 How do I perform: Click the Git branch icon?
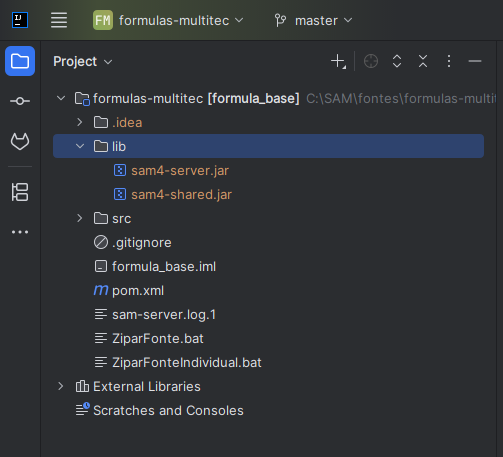(x=280, y=20)
